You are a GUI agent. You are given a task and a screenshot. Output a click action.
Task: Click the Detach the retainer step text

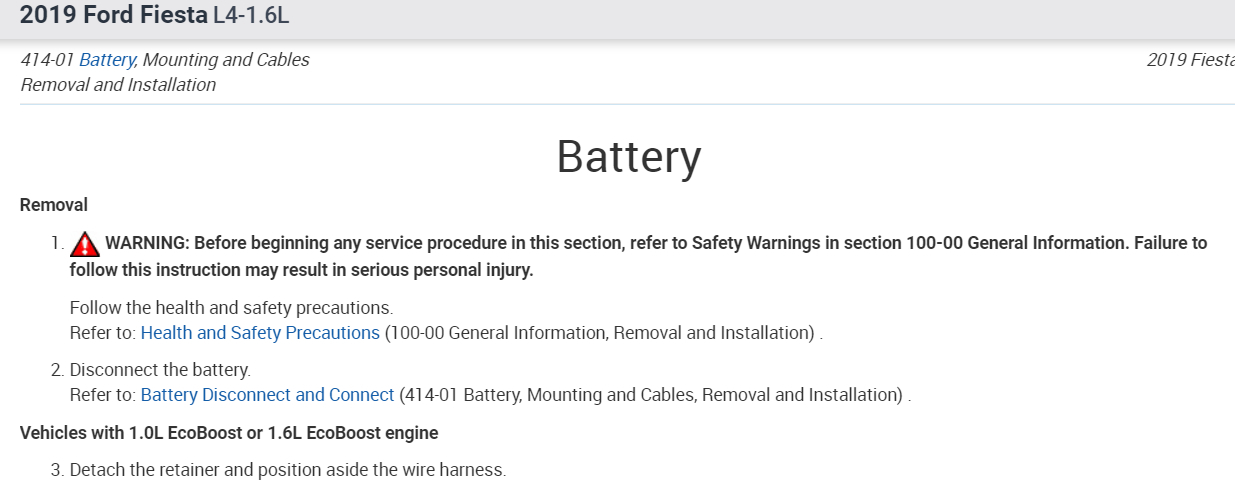[x=288, y=469]
